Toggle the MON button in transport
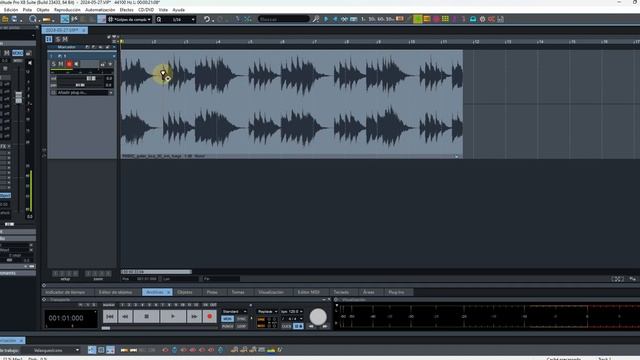The width and height of the screenshot is (640, 360). tap(227, 319)
